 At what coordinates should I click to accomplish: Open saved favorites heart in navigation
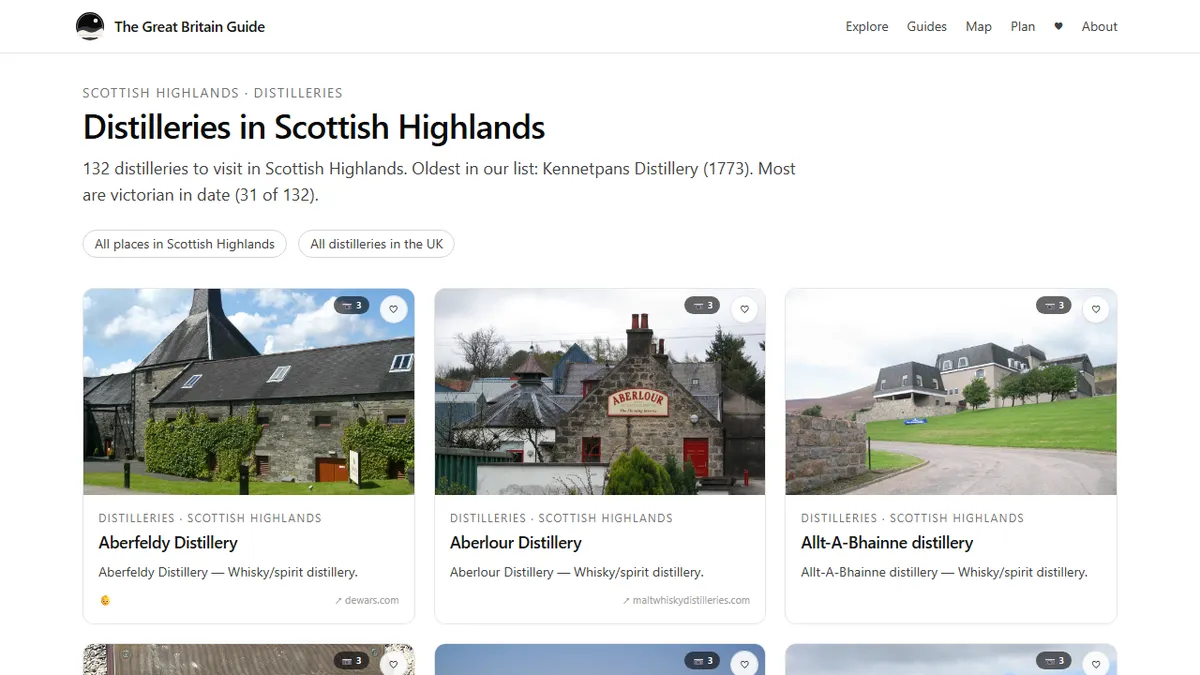(x=1058, y=27)
